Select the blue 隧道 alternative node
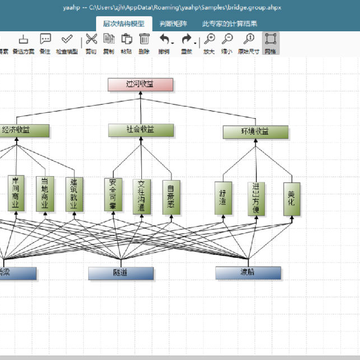360x360 pixels. point(121,273)
